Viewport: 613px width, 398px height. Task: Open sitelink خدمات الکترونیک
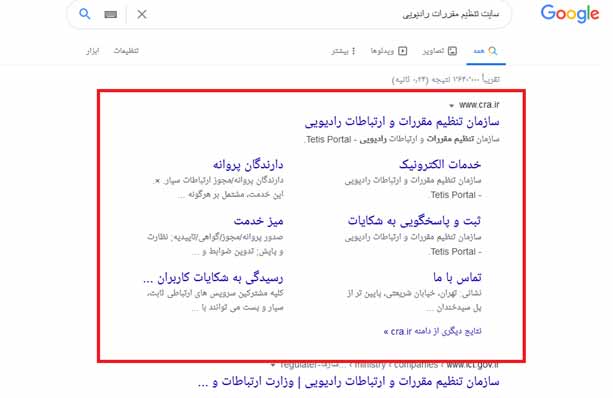440,165
